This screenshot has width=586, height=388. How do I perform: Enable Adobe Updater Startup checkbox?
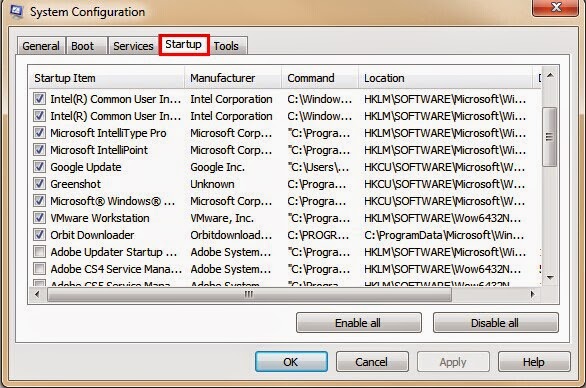(39, 252)
